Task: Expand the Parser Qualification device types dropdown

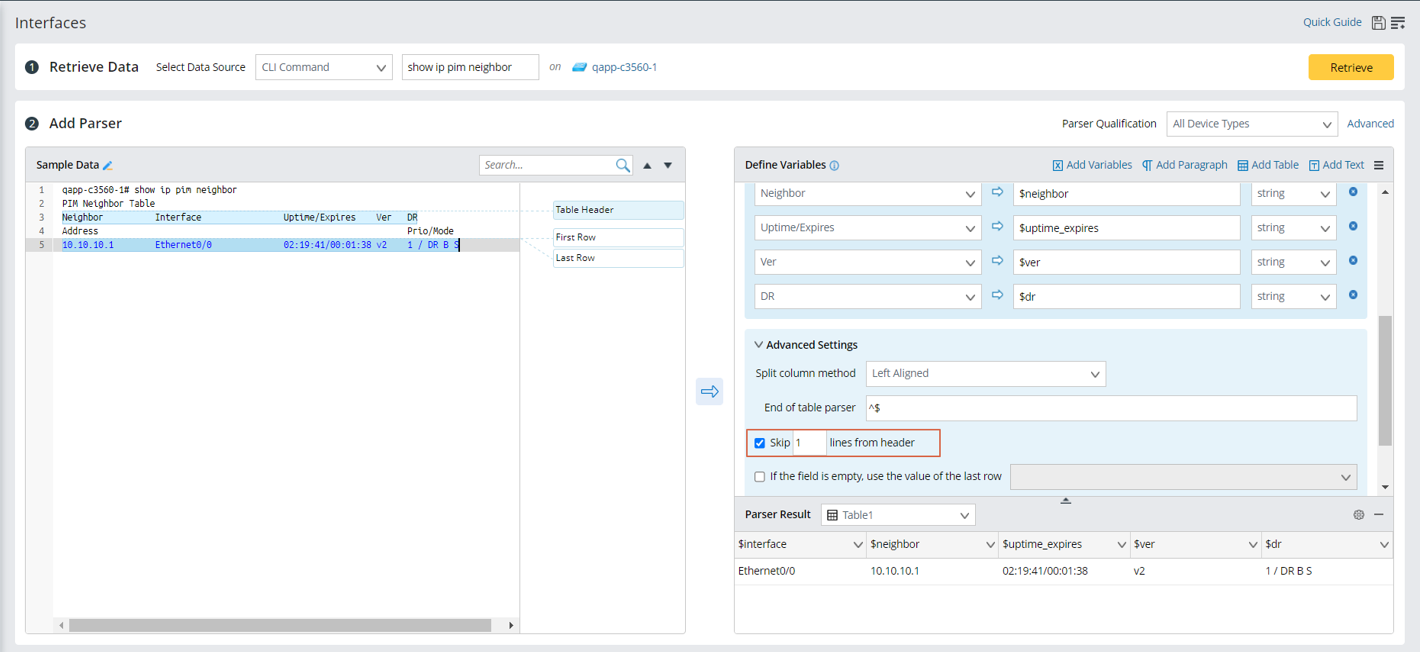Action: pos(1251,124)
